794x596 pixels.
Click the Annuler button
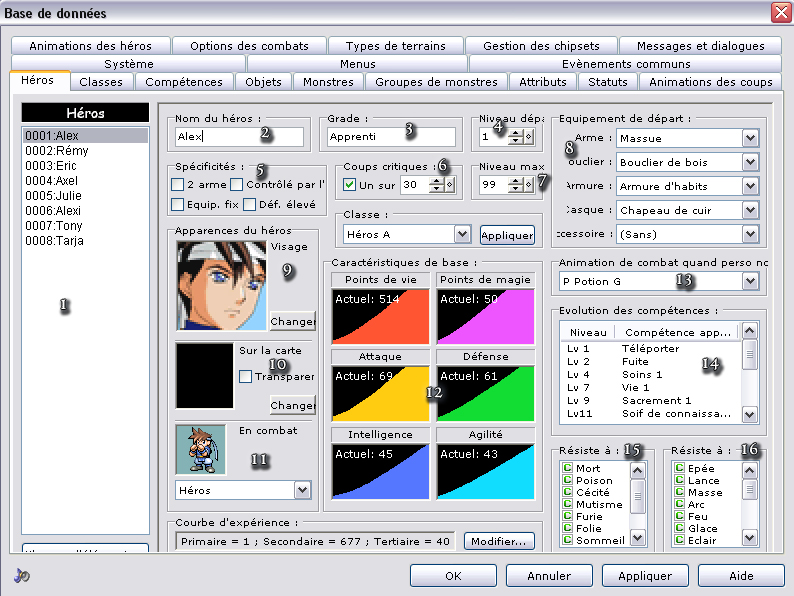click(549, 576)
